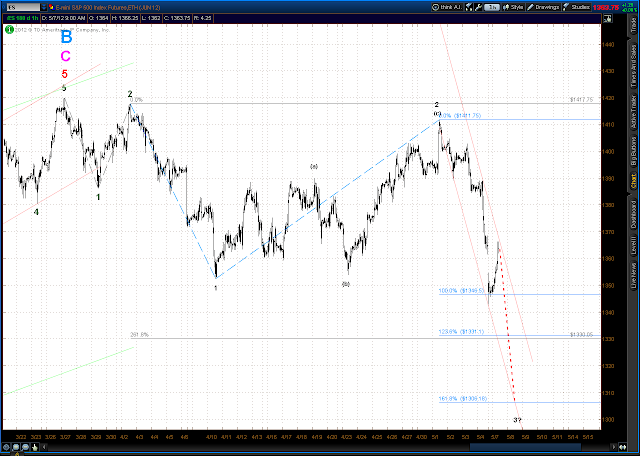The image size is (640, 456).
Task: Open the 1h timeframe selector
Action: click(x=493, y=7)
